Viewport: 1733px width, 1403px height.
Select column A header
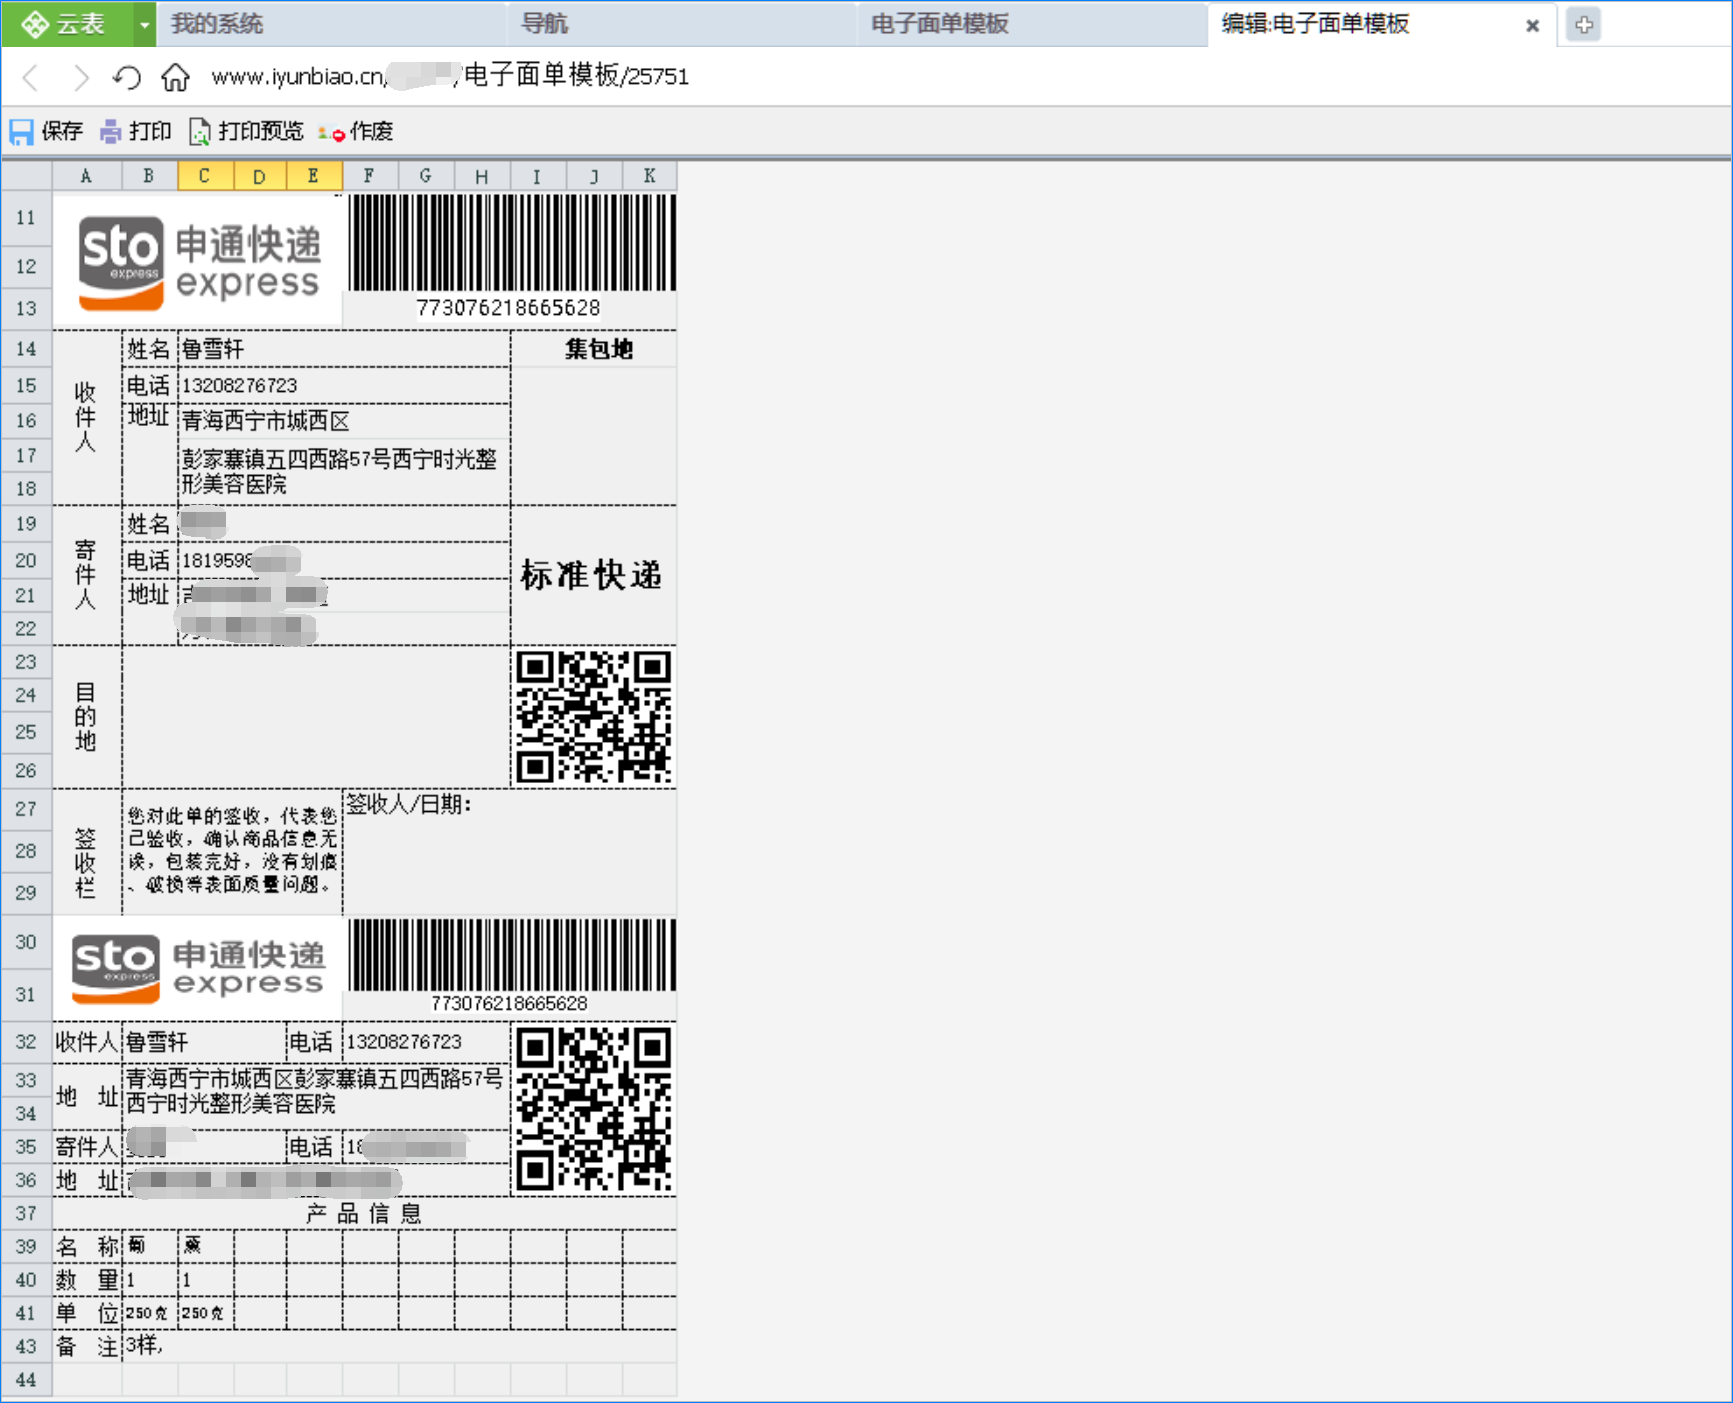86,176
